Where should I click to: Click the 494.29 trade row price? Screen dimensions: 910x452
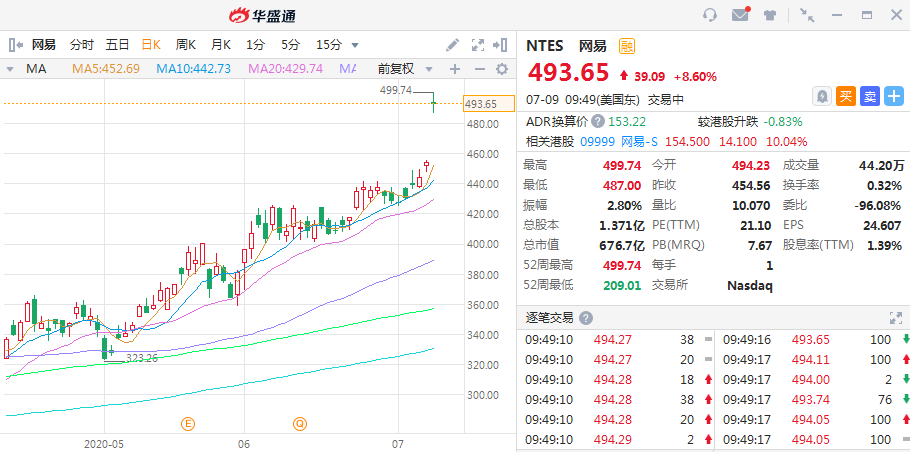pyautogui.click(x=613, y=440)
